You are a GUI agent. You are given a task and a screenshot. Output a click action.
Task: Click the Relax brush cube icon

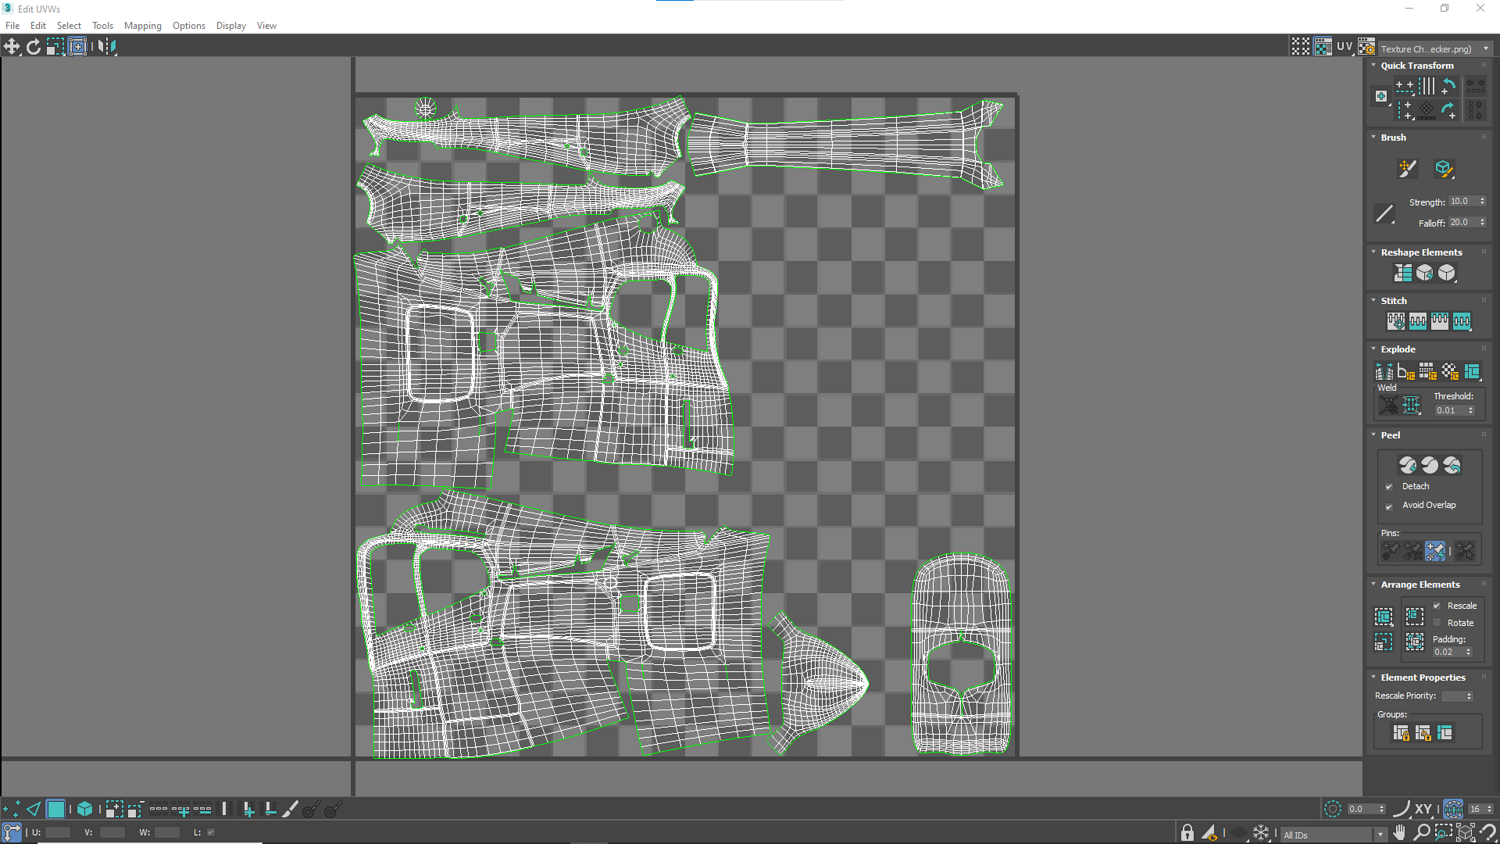point(1443,169)
